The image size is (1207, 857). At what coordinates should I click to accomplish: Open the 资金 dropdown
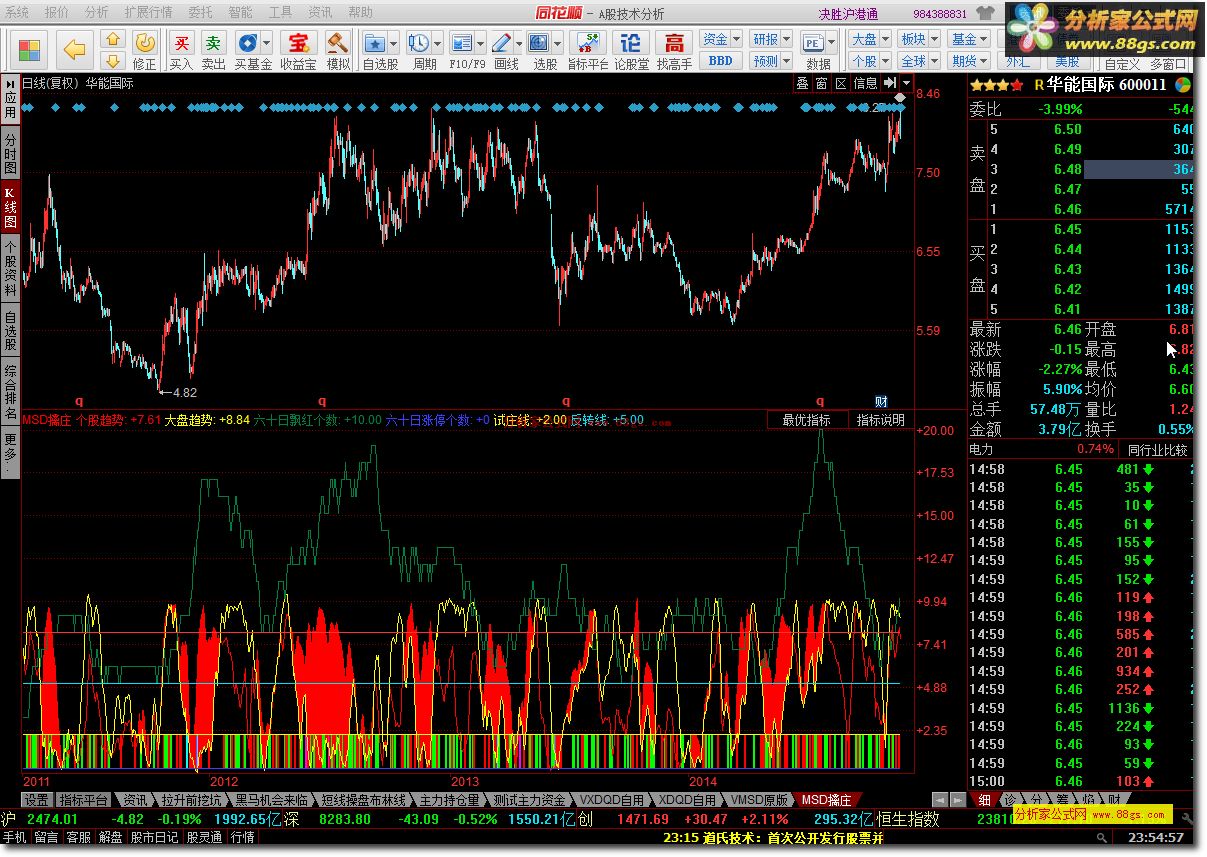pos(721,39)
